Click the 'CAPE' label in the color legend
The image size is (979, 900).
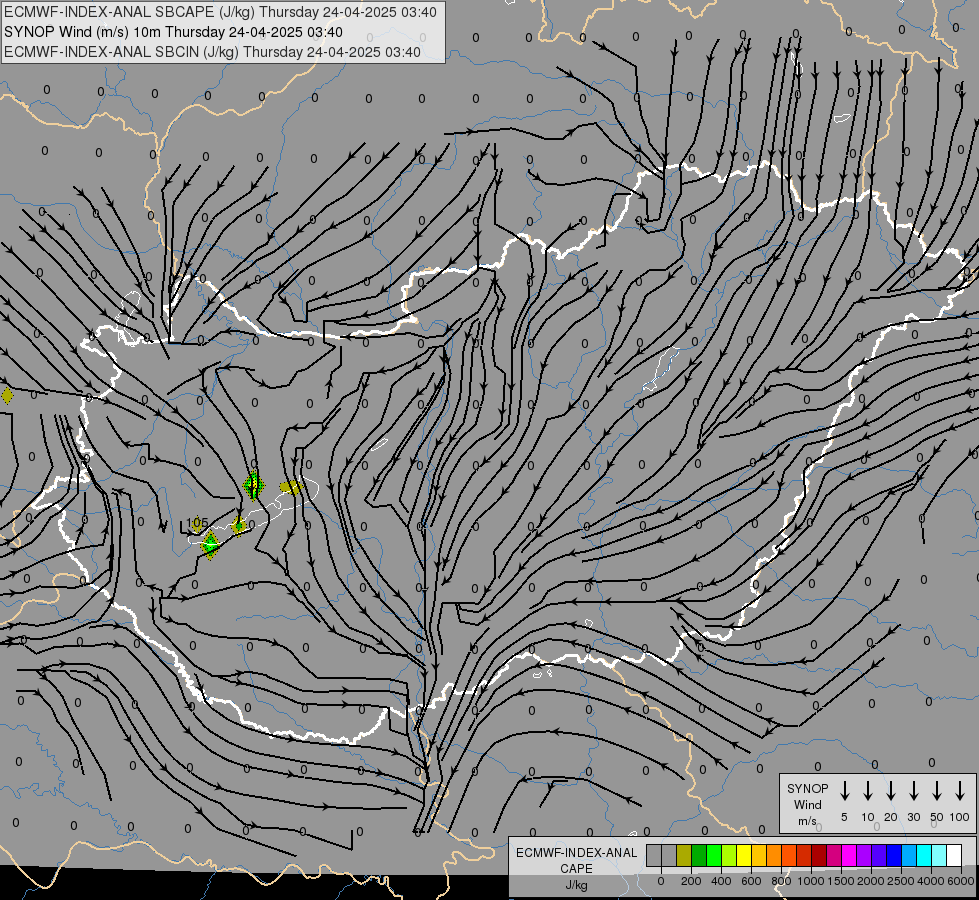pyautogui.click(x=576, y=869)
